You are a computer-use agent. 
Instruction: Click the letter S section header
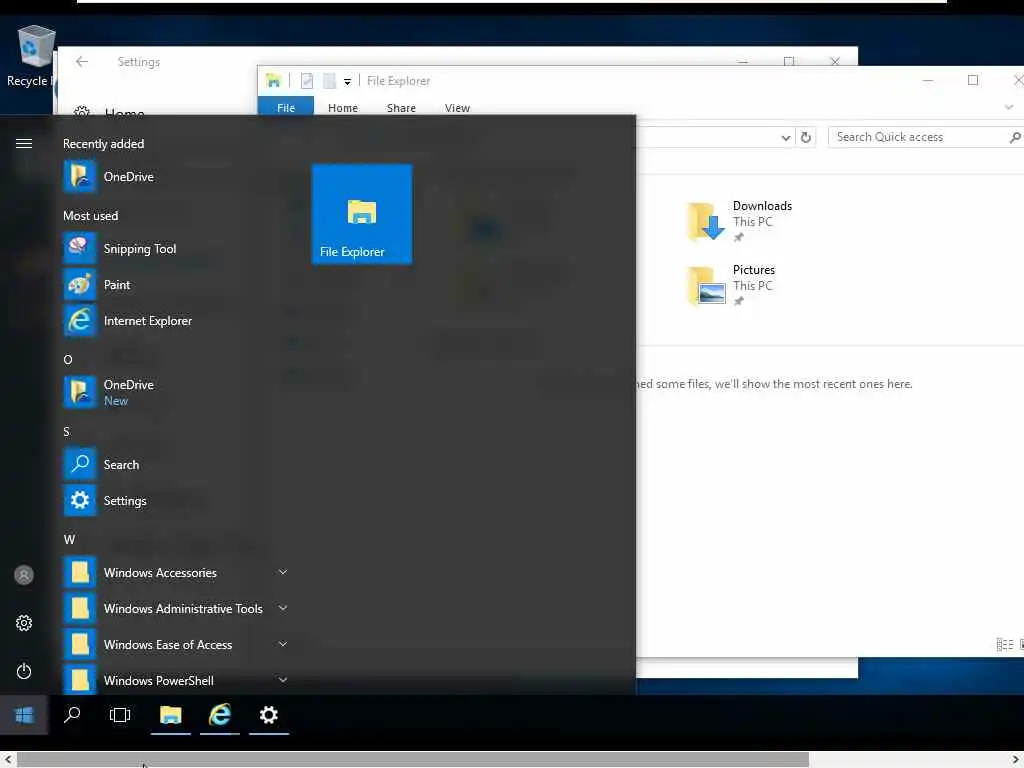pyautogui.click(x=67, y=431)
